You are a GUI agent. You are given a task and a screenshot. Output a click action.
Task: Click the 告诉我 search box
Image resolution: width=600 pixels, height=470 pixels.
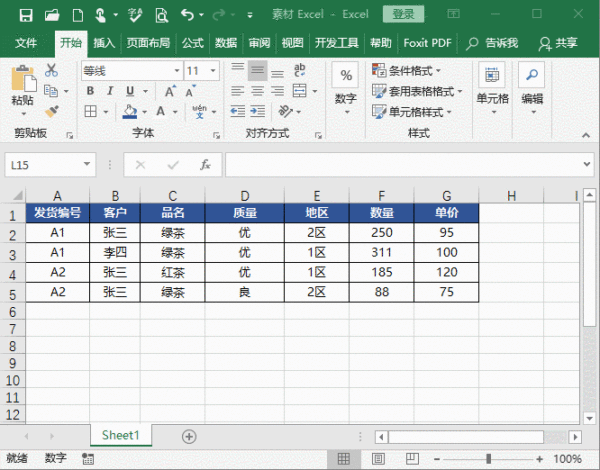493,43
